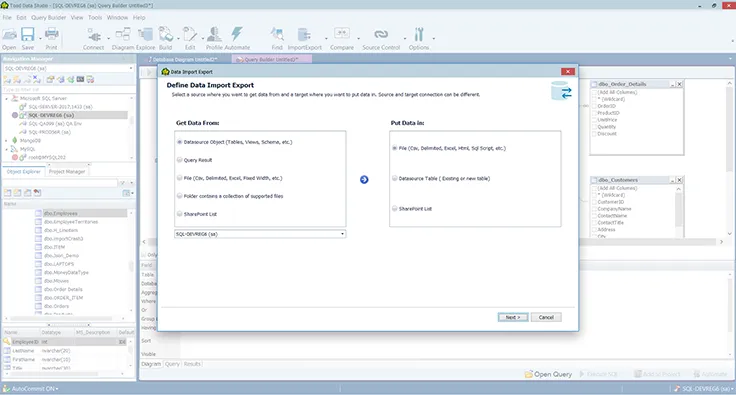This screenshot has height=395, width=736.
Task: Click the Print toolbar icon
Action: [52, 35]
